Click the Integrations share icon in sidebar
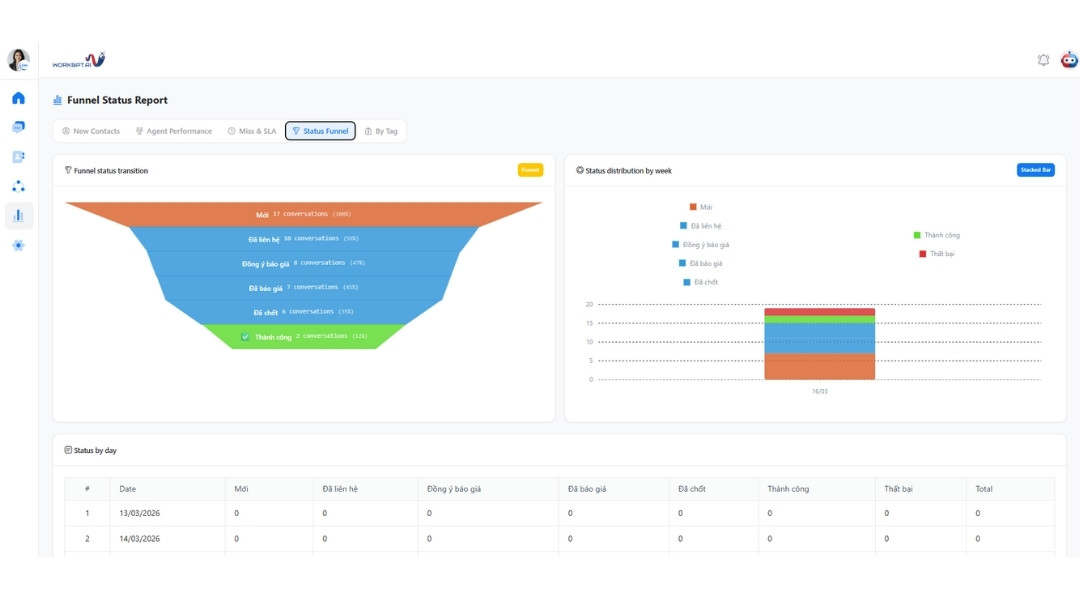Viewport: 1081px width, 600px height. [x=17, y=185]
